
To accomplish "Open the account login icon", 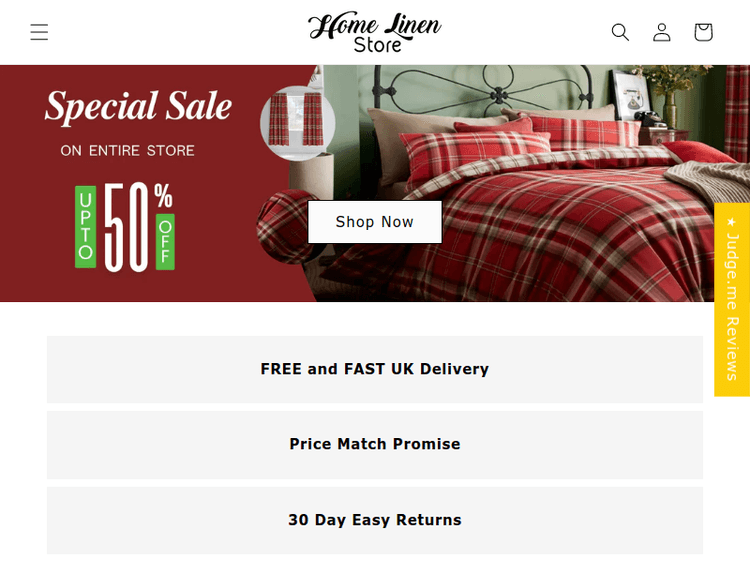I will [662, 32].
